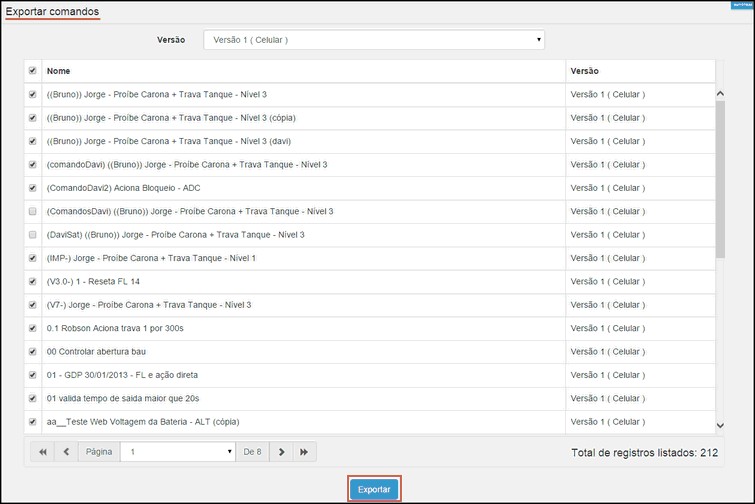755x504 pixels.
Task: Check the (ComandosDavi) Jorge command checkbox
Action: (33, 212)
